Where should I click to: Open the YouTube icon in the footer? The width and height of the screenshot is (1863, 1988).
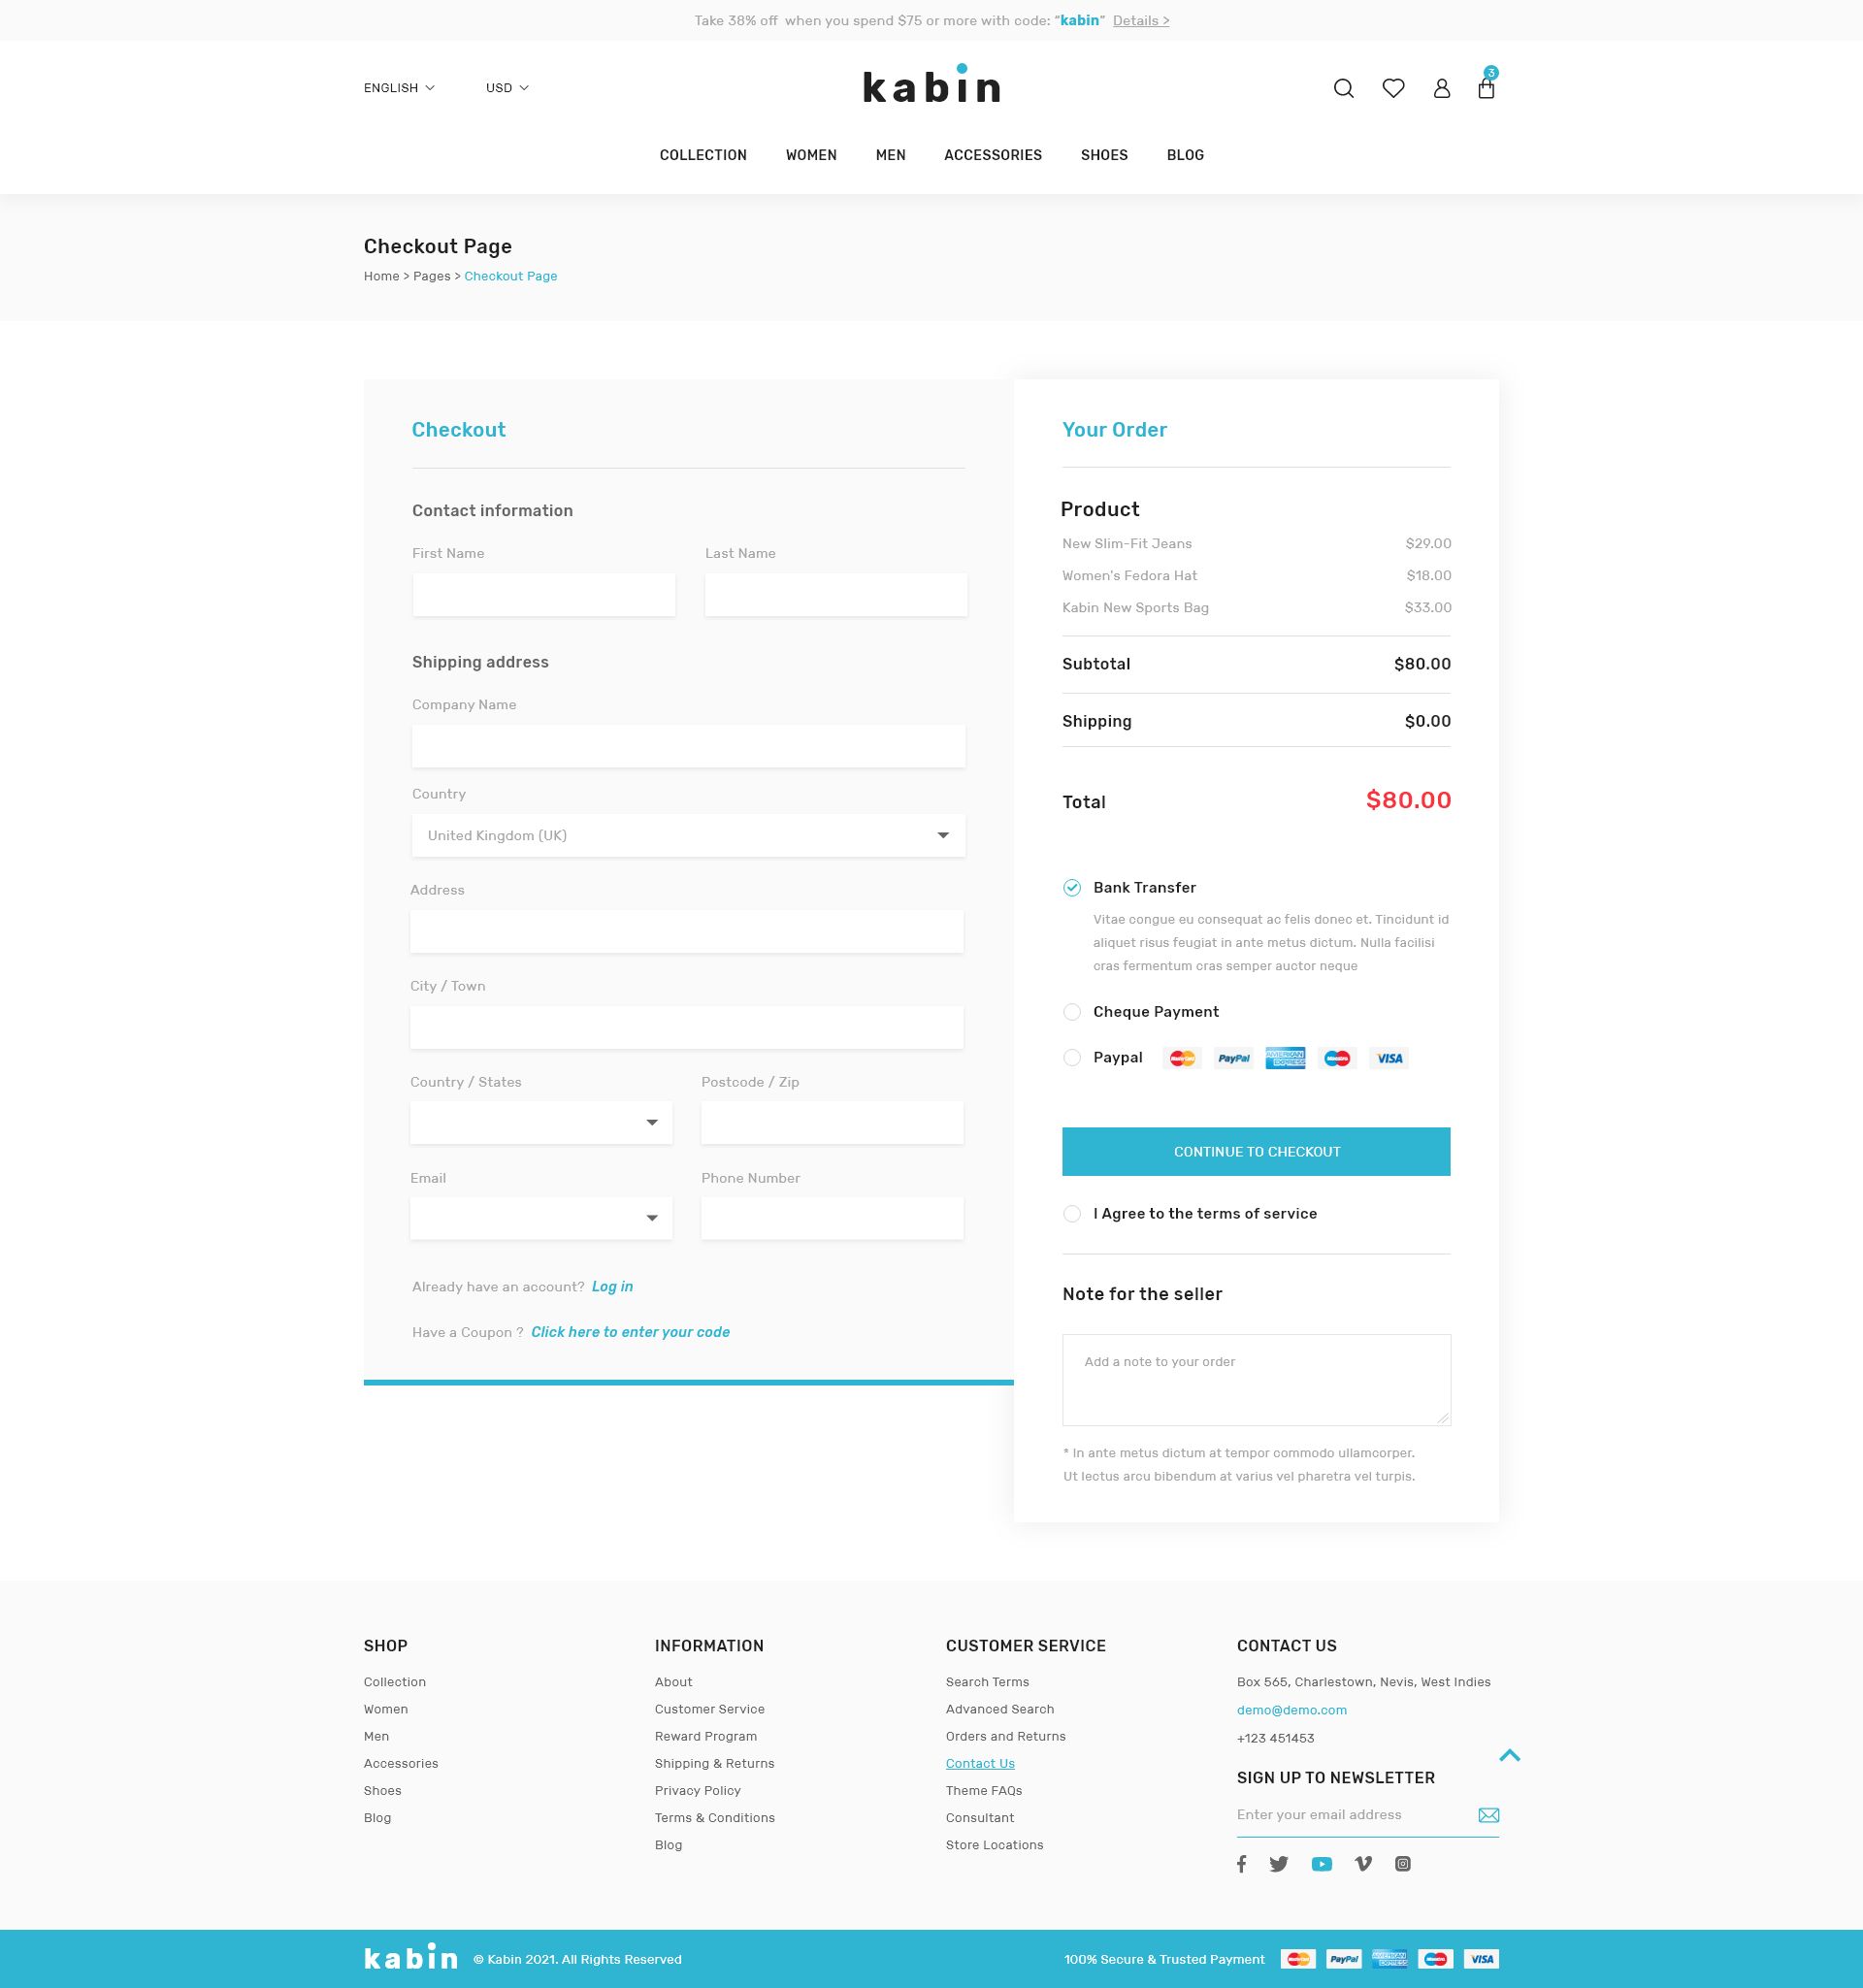[1321, 1864]
